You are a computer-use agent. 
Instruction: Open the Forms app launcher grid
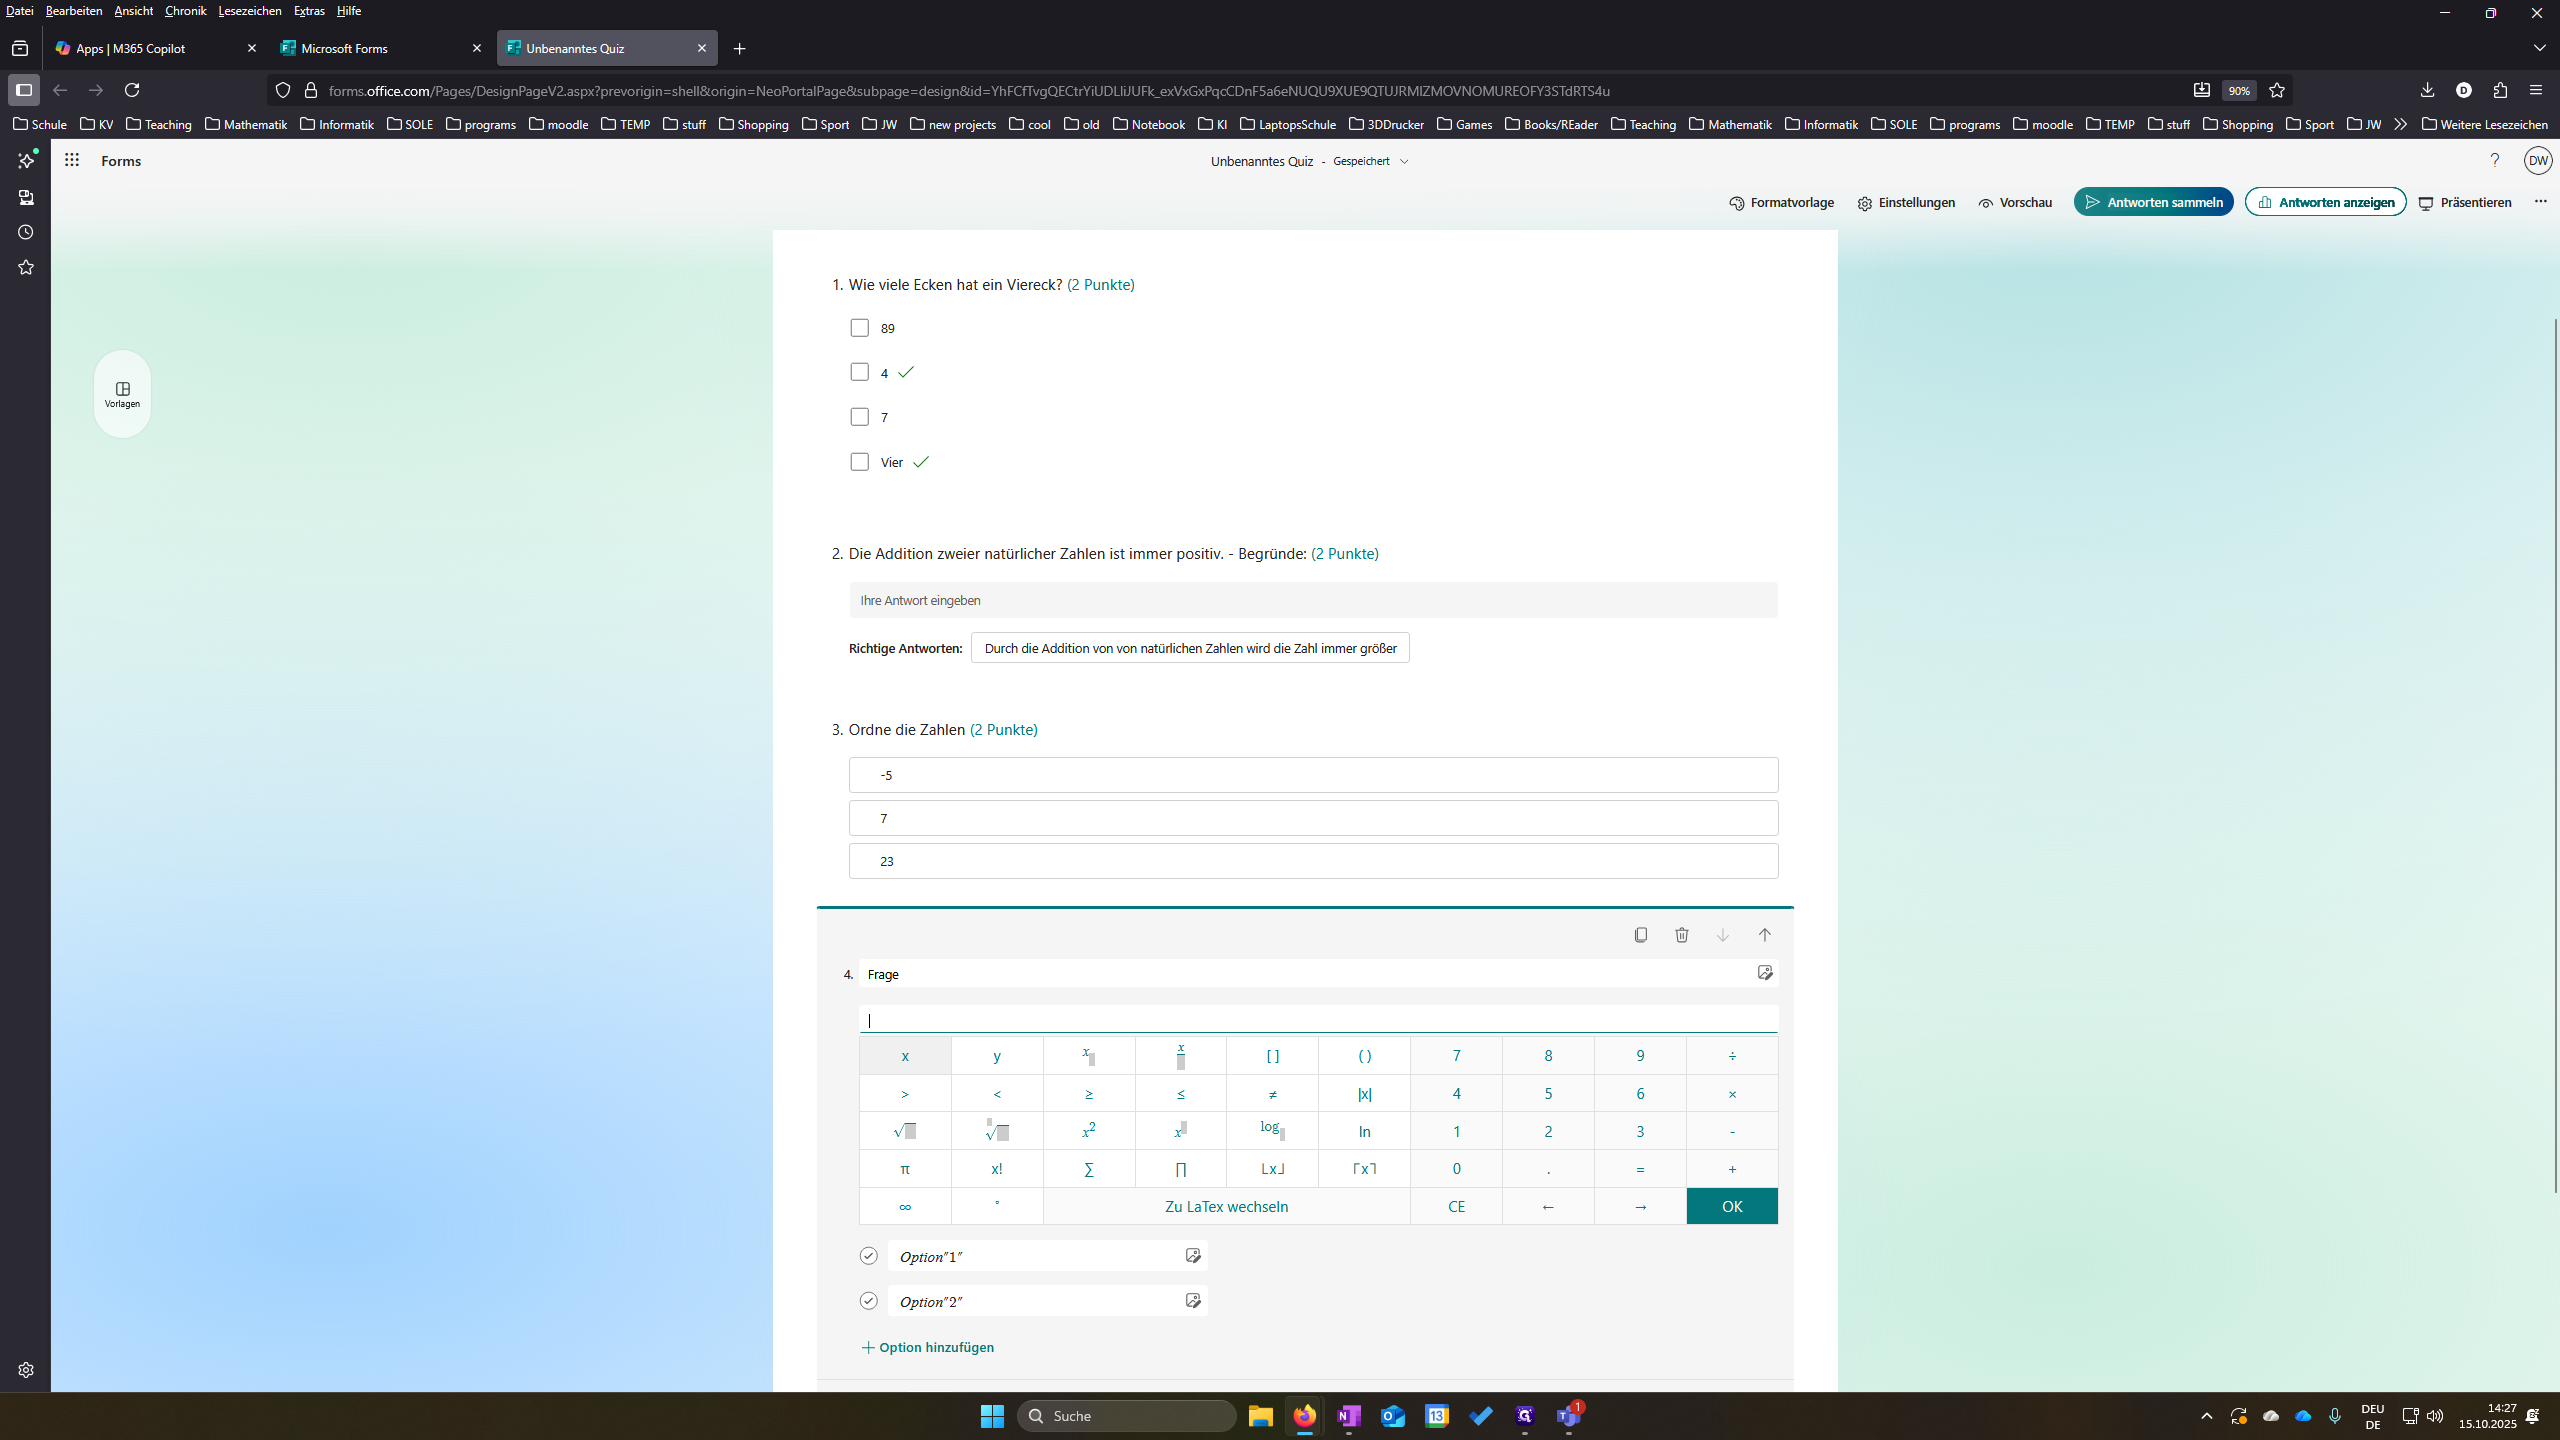(72, 160)
